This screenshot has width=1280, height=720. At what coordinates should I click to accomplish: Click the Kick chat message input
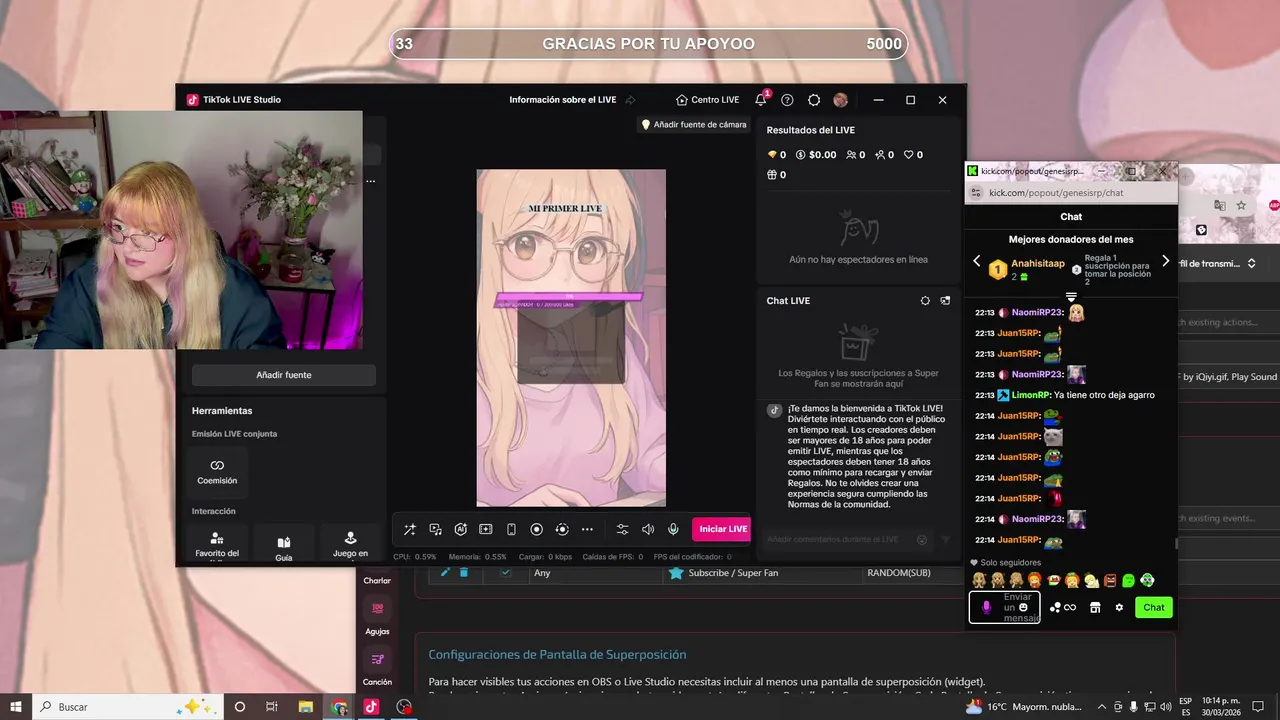point(1005,607)
